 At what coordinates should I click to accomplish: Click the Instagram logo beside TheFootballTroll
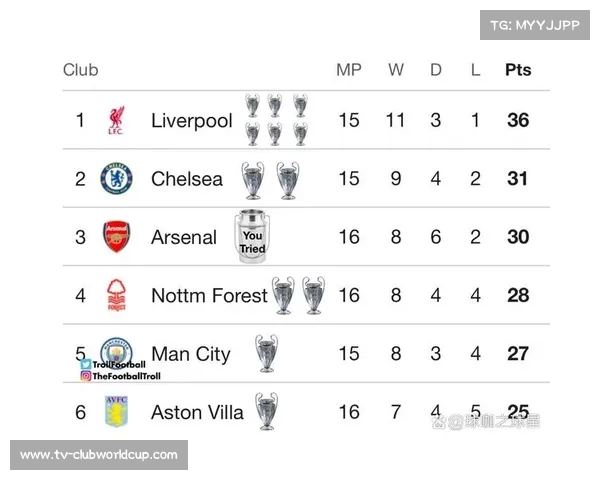86,376
